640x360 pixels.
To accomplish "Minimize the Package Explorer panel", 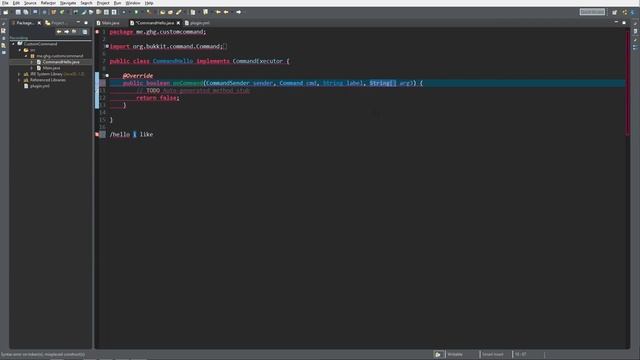I will 78,22.
